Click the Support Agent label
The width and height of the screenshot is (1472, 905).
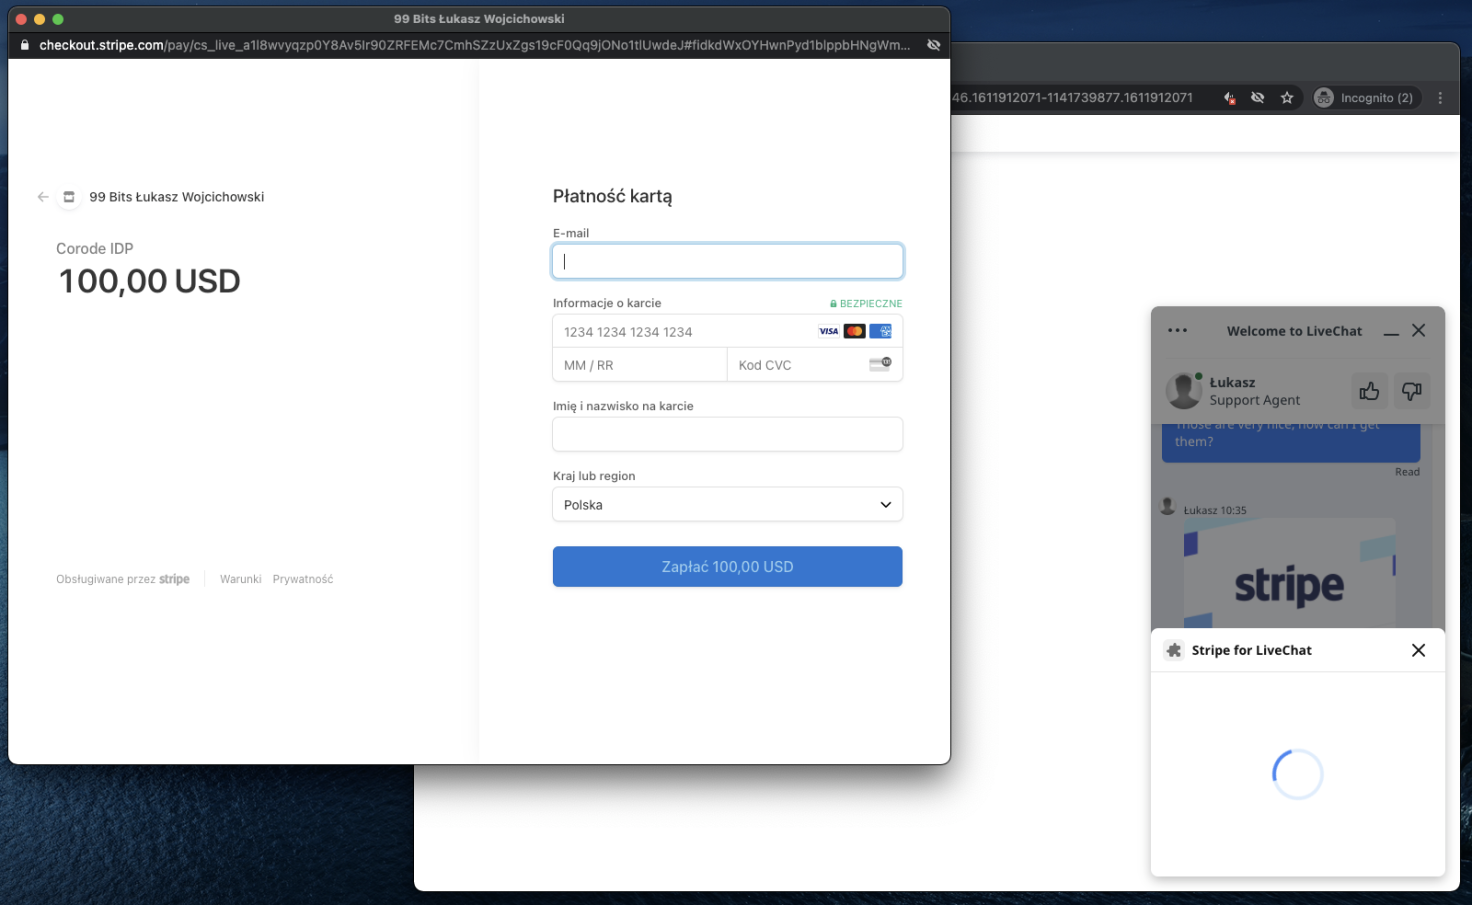[x=1255, y=400]
